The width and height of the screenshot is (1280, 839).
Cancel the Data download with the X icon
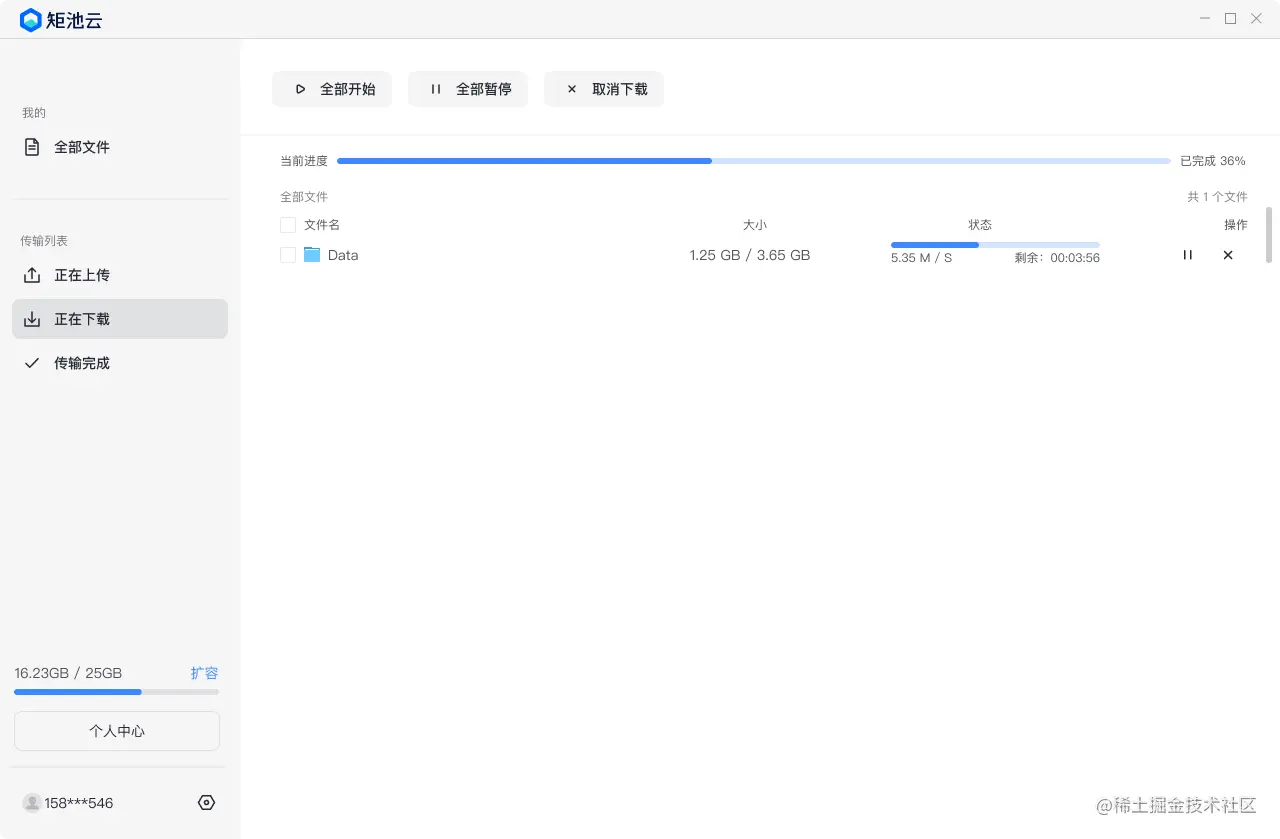(1228, 255)
